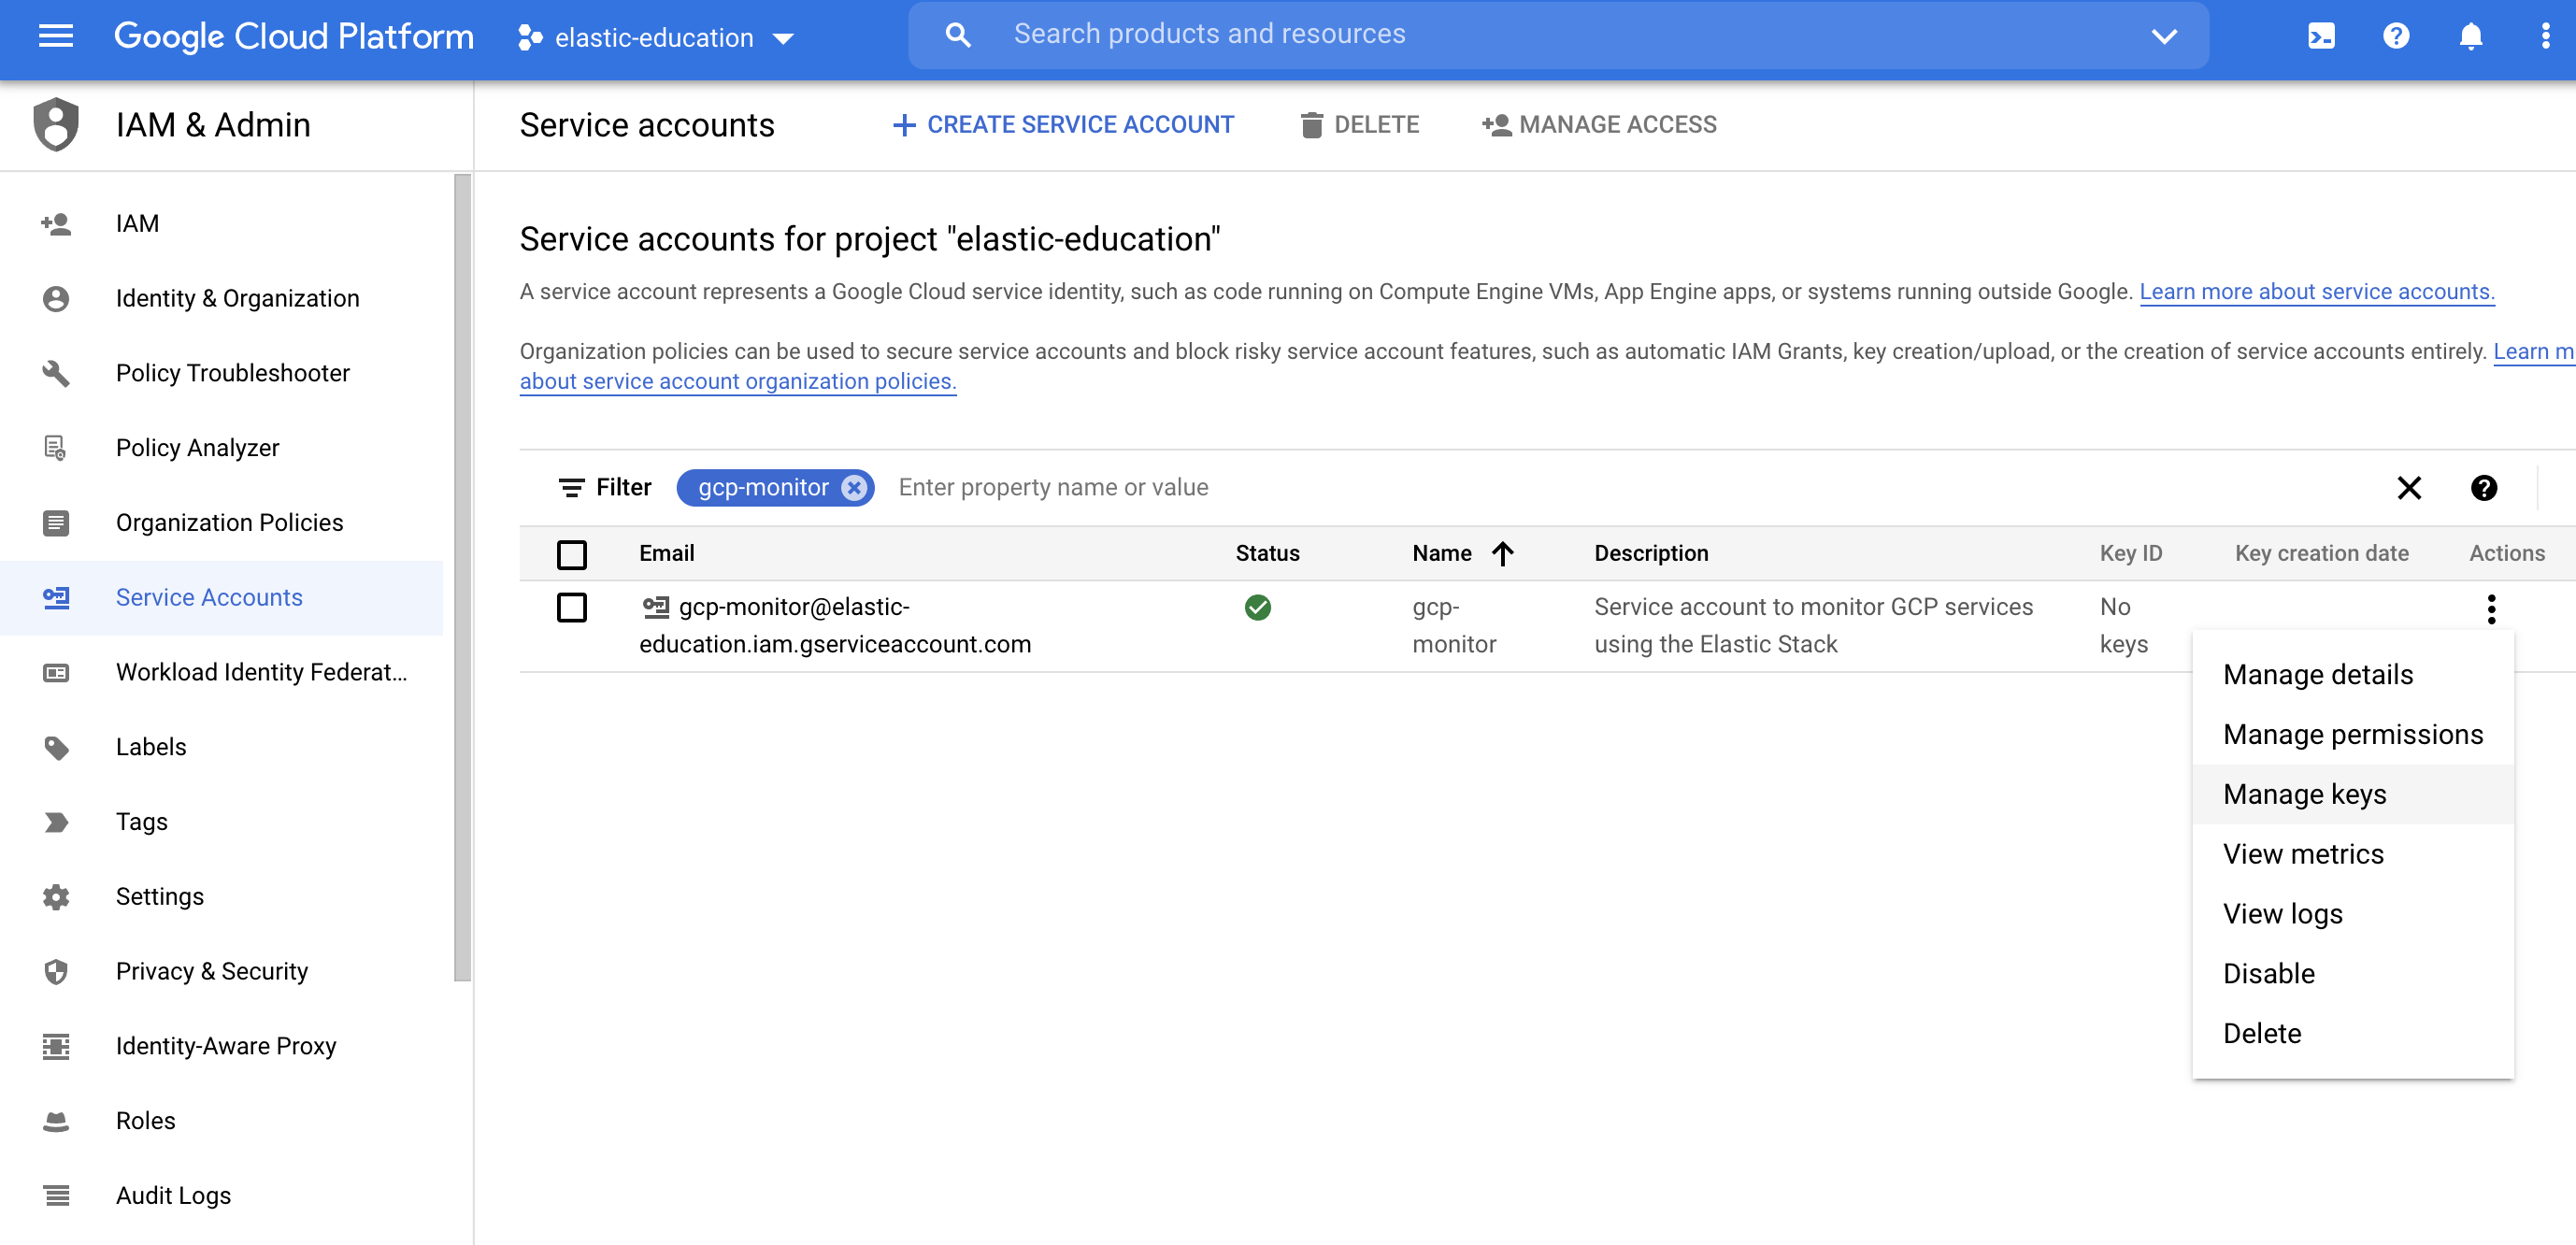Click the Roles icon in sidebar
The width and height of the screenshot is (2576, 1245).
point(58,1119)
